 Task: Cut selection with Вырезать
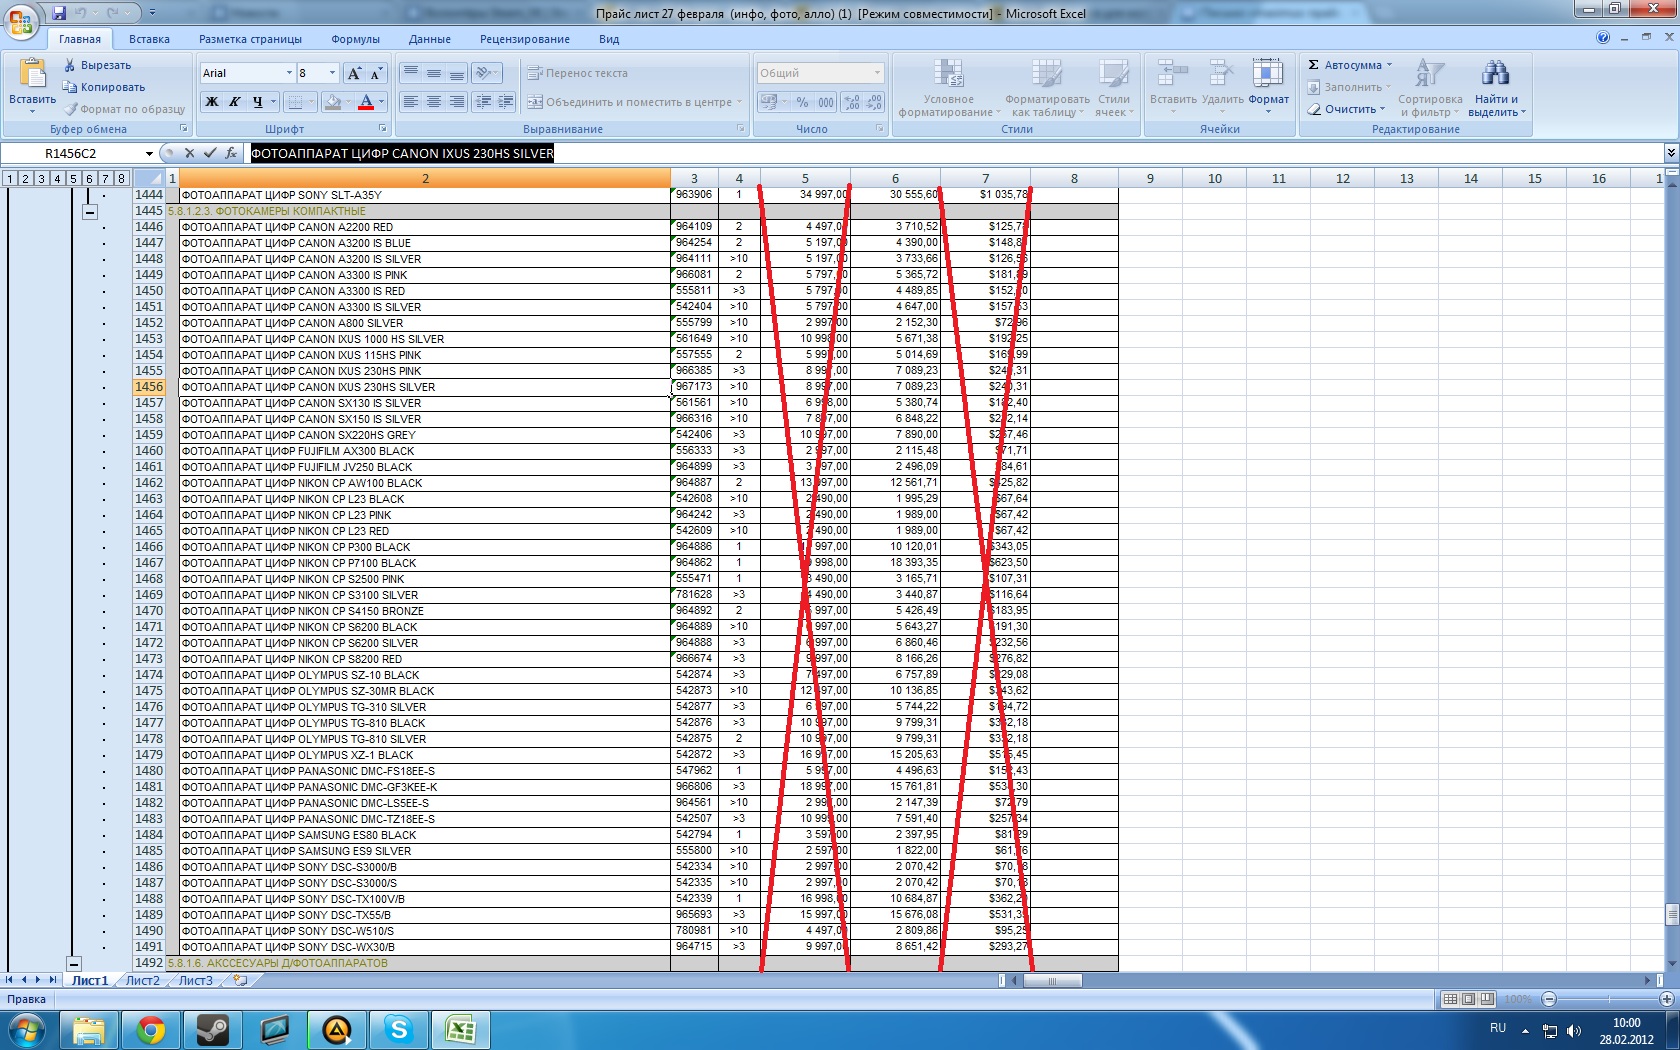pos(97,65)
